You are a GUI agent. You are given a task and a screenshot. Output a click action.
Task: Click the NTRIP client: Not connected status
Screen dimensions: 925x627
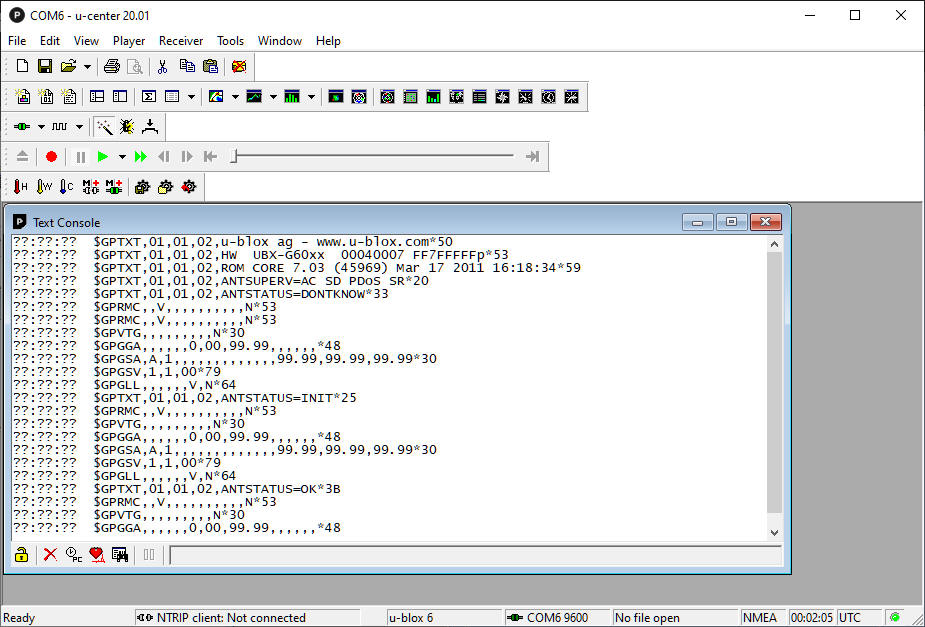point(248,618)
